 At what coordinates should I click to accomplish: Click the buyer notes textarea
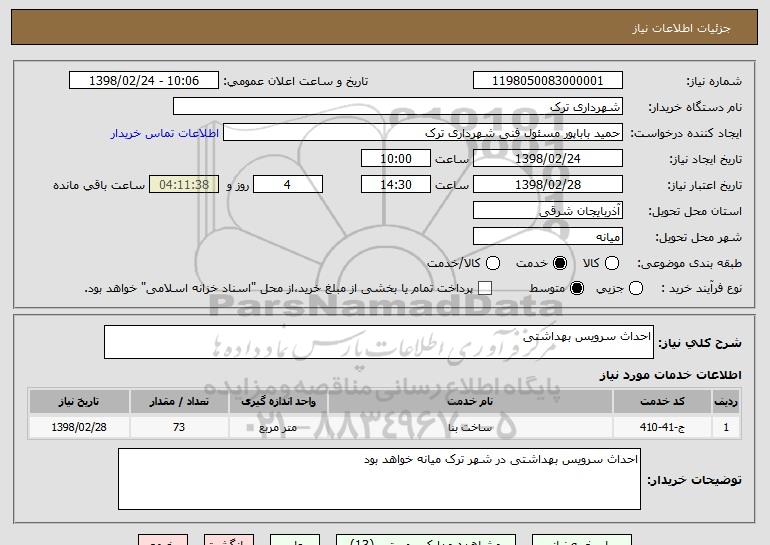(379, 479)
